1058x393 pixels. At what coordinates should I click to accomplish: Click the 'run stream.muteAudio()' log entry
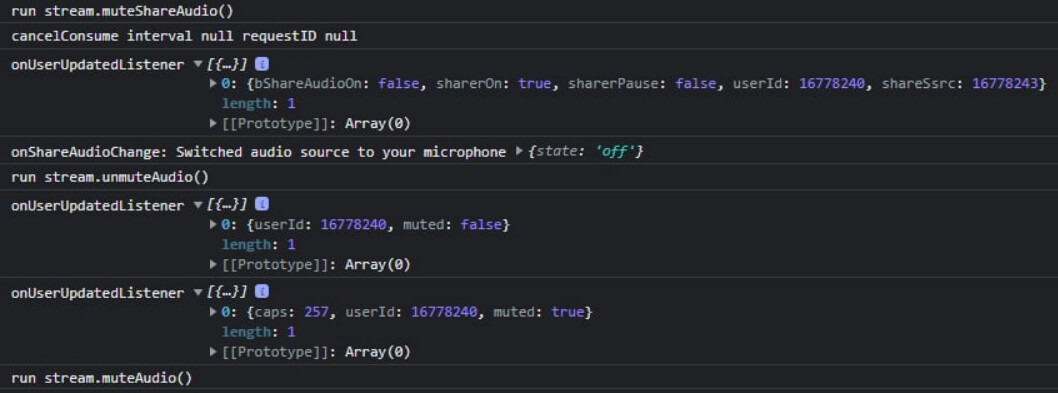point(102,378)
